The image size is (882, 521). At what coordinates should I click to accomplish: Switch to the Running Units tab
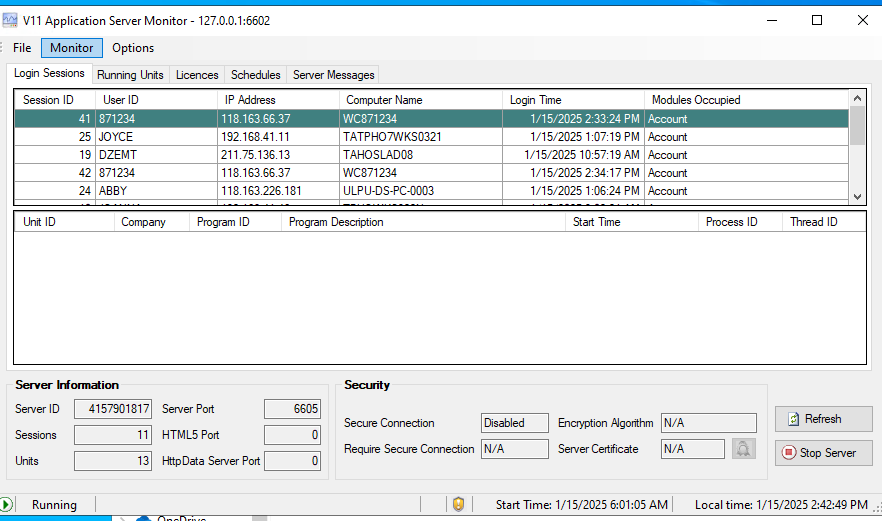(130, 75)
